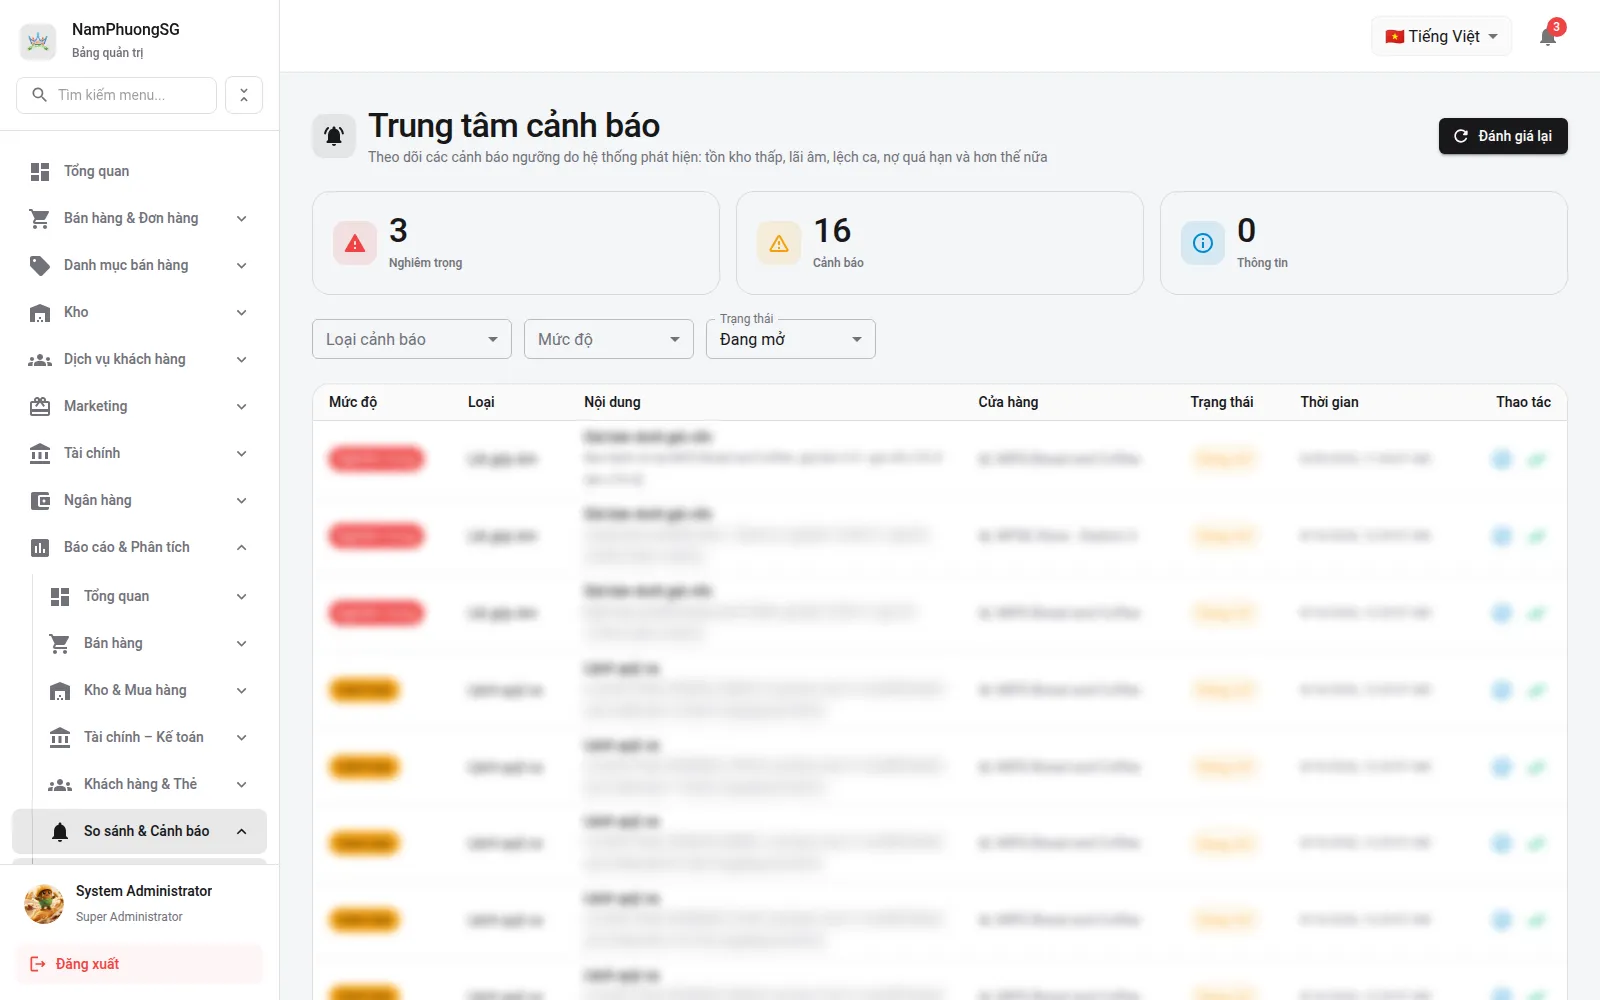Click the Cảnh báo summary card count 16
The height and width of the screenshot is (1000, 1600).
[832, 231]
